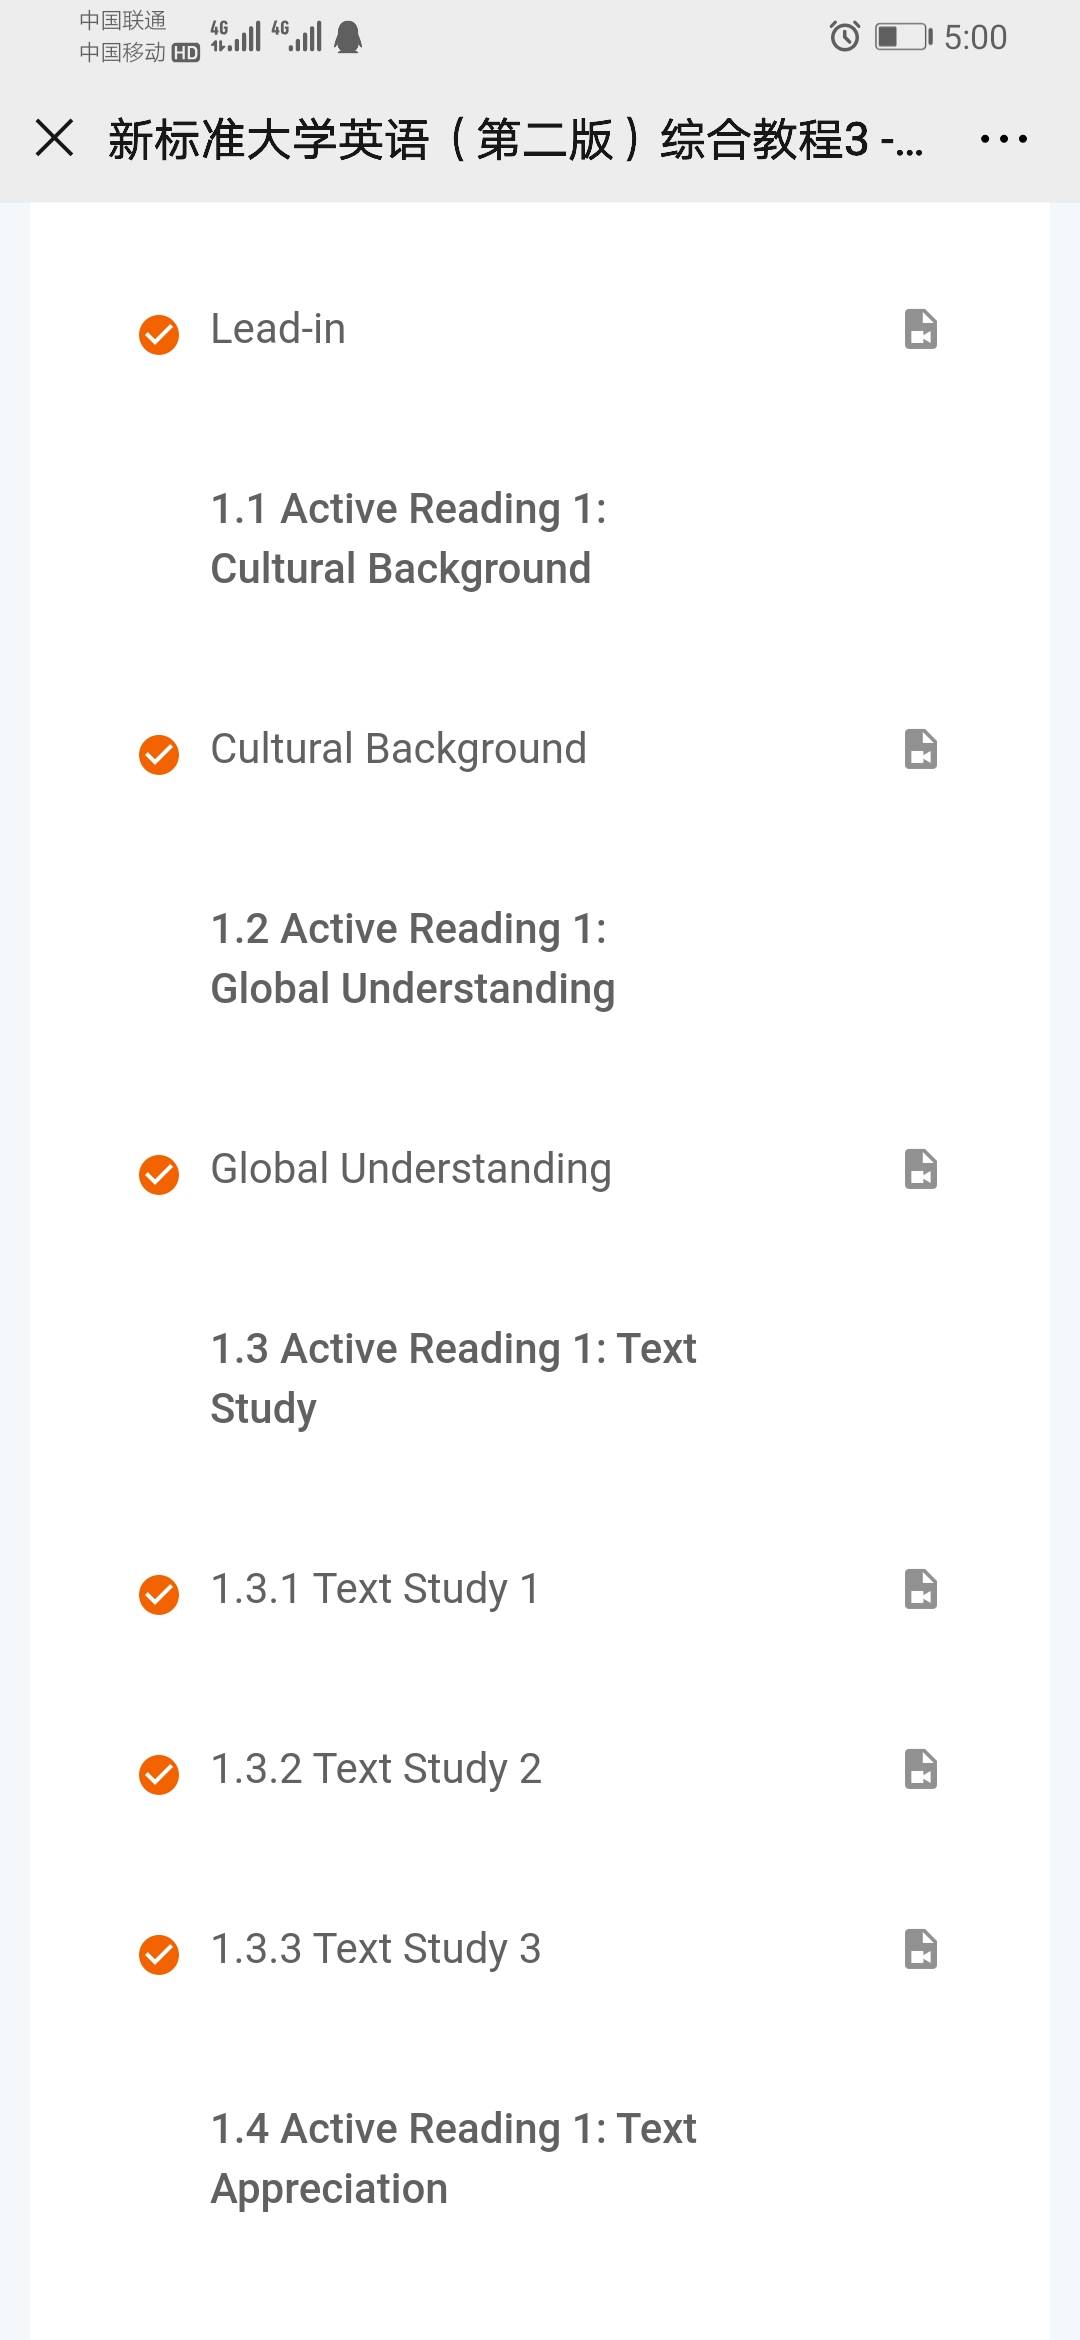Expand section 1.1 Active Reading 1: Cultural Background
The height and width of the screenshot is (2340, 1080).
point(408,539)
